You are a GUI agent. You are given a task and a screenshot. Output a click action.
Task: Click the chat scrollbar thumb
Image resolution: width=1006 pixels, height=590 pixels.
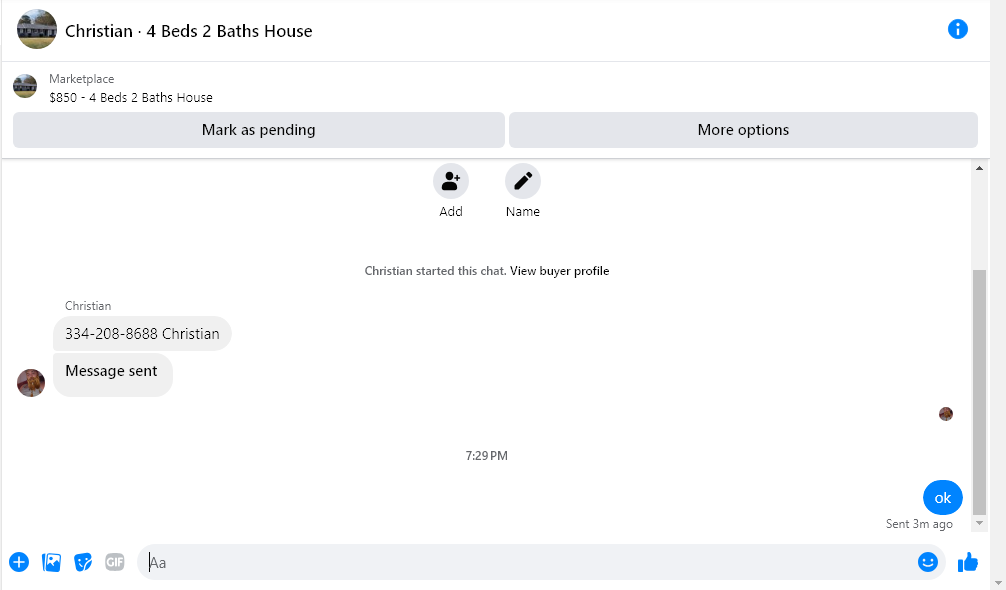[979, 390]
